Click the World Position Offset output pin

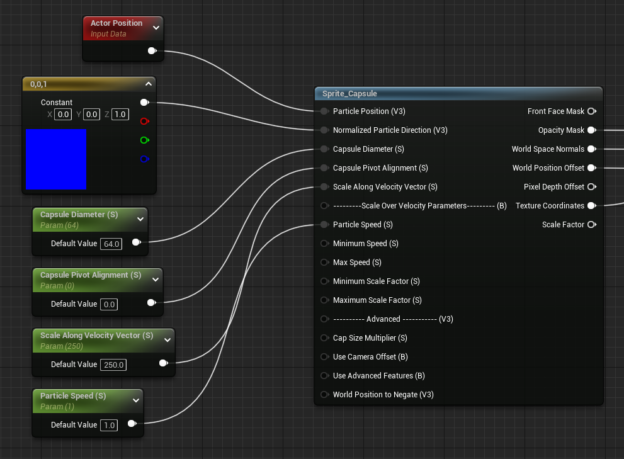tap(592, 168)
